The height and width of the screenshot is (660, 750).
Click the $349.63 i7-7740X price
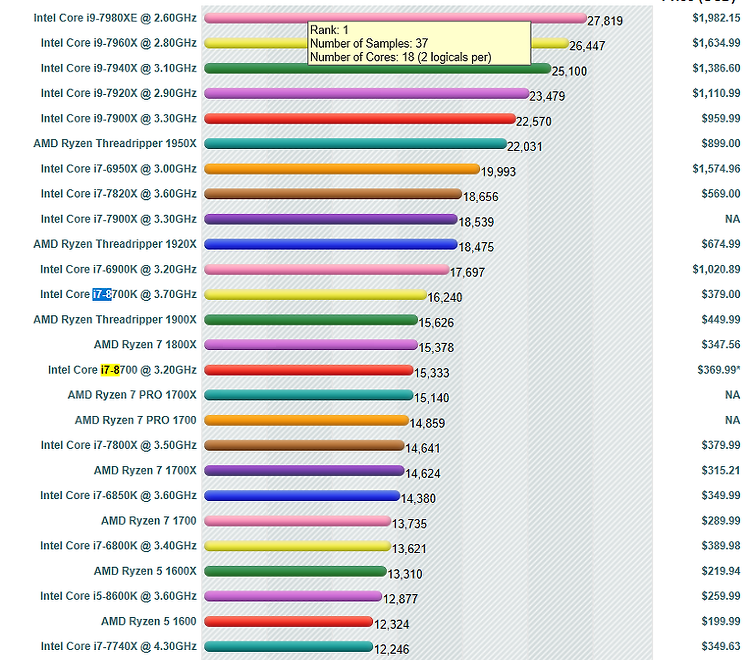pos(721,646)
